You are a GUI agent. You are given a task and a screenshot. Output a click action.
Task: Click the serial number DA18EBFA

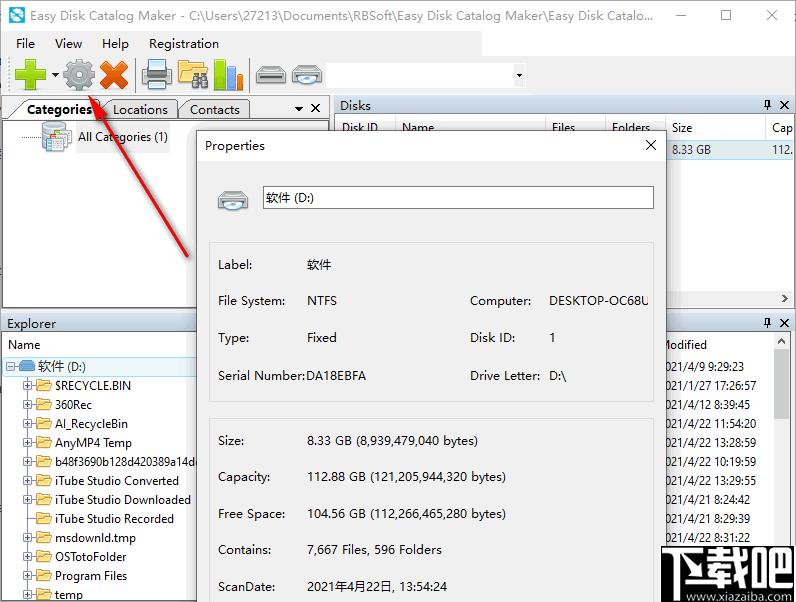coord(336,376)
